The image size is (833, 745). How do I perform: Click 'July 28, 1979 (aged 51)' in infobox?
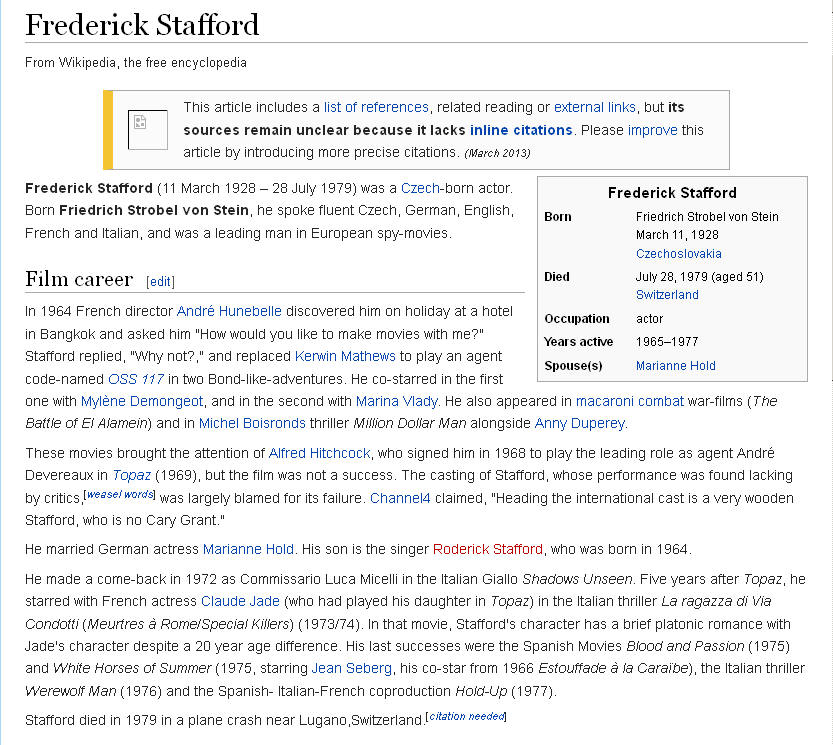(x=700, y=277)
